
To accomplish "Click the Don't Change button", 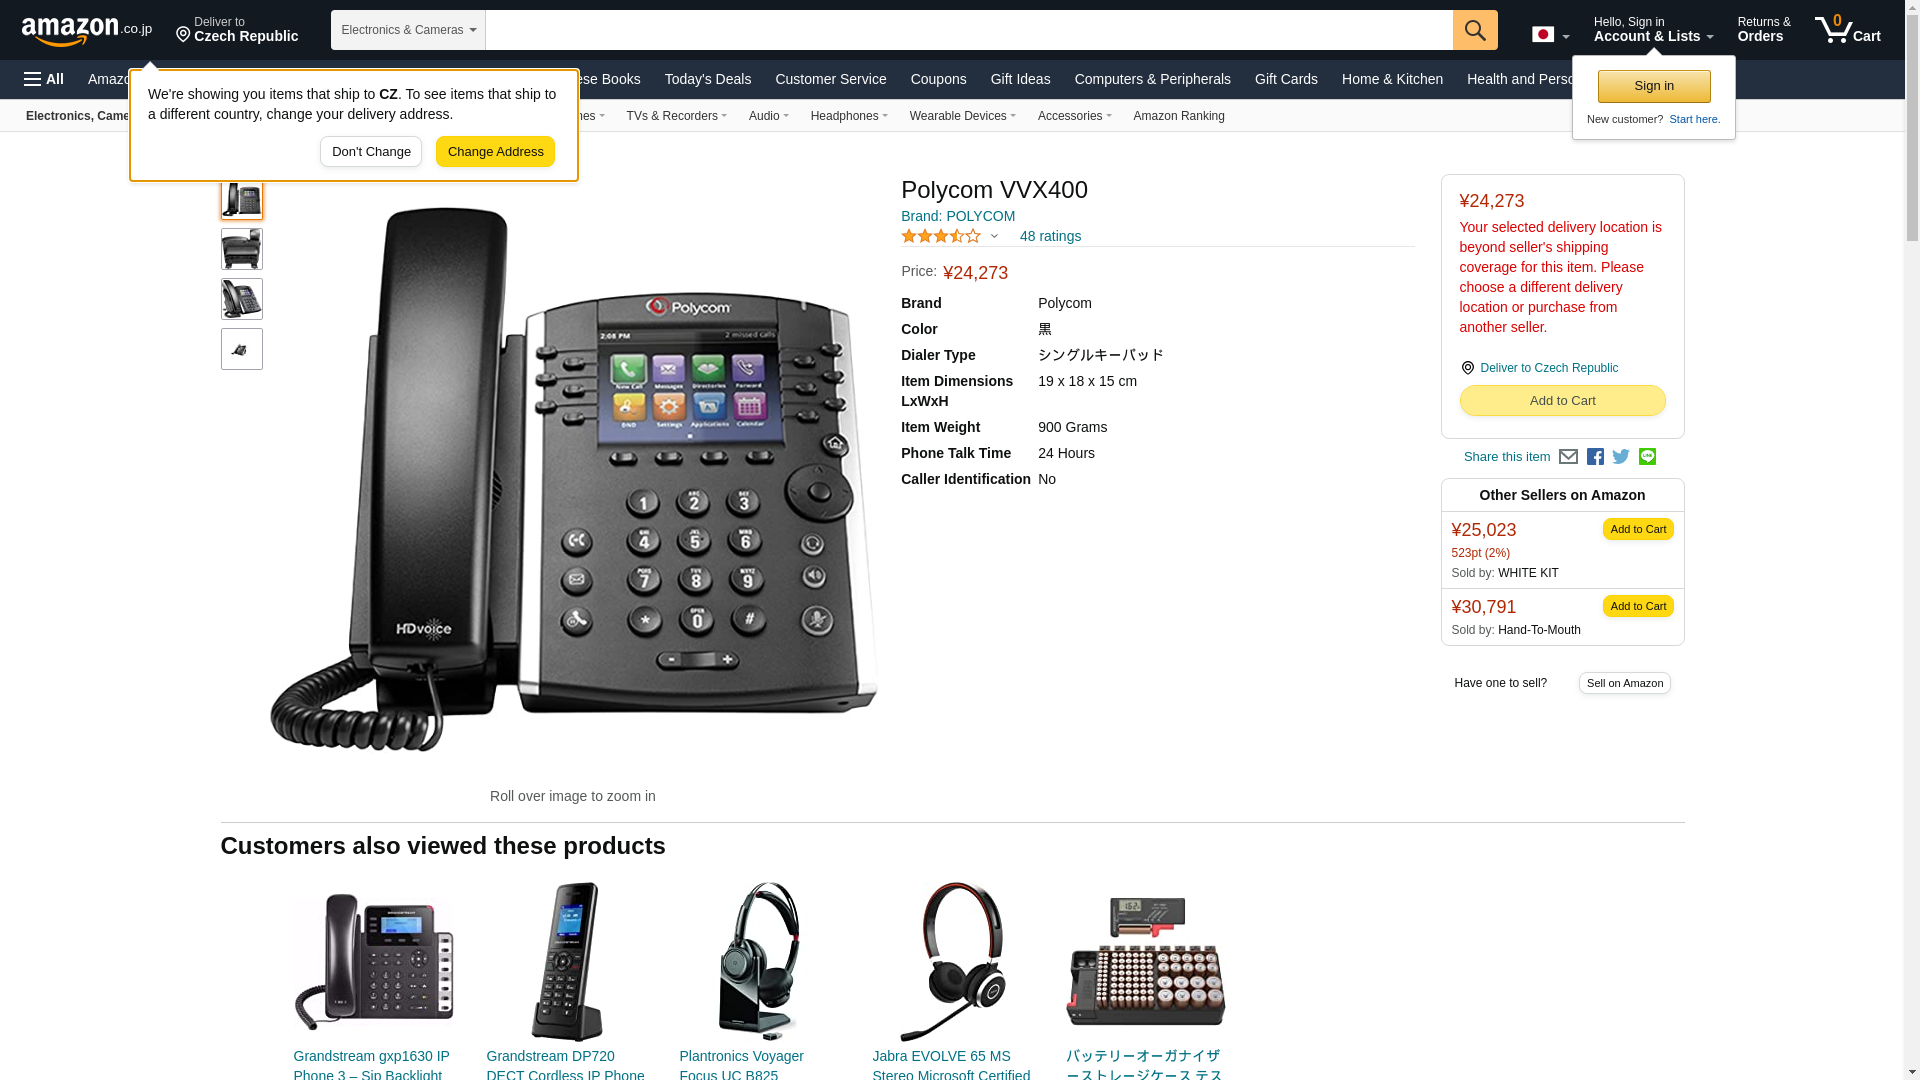I will pos(371,152).
